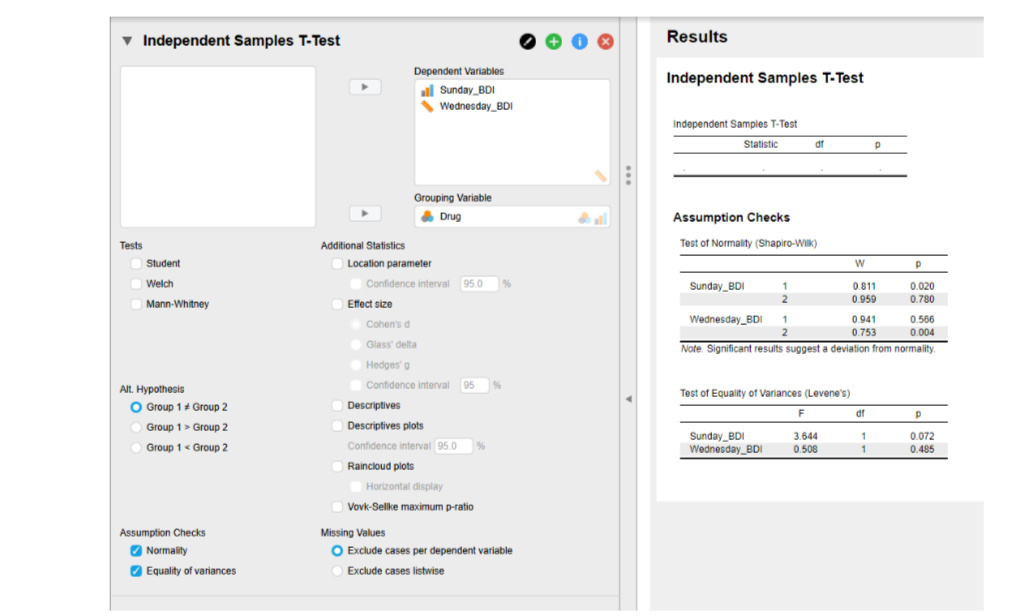The width and height of the screenshot is (1031, 616).
Task: Click arrow button to assign dependent variables
Action: coord(365,87)
